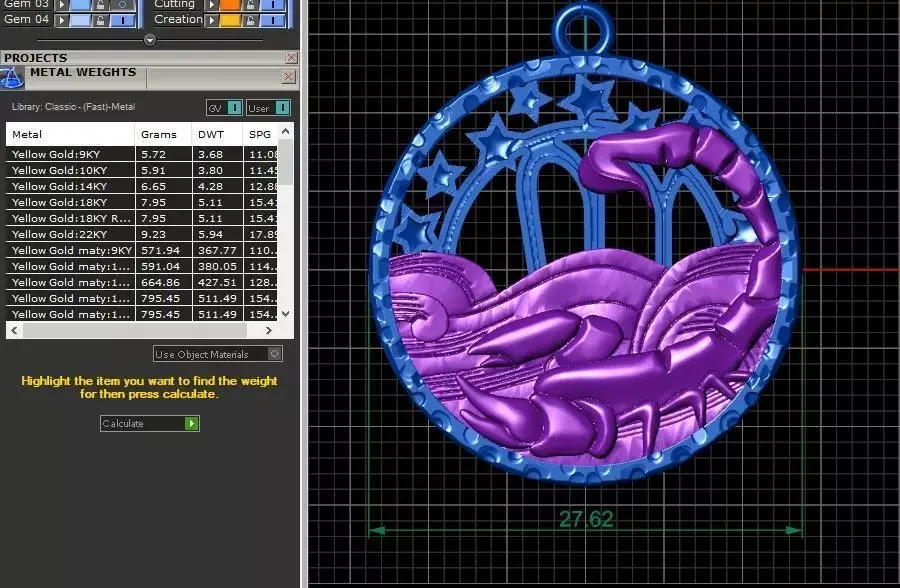The width and height of the screenshot is (900, 588).
Task: Expand Cutting layer arrow
Action: click(211, 5)
